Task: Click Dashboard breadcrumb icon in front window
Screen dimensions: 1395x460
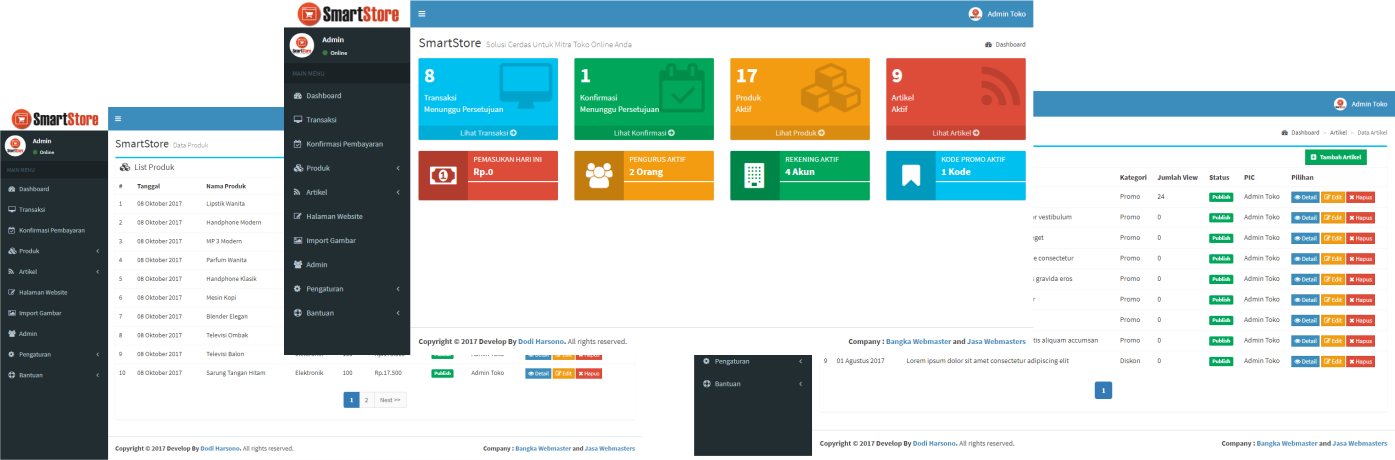Action: coord(988,45)
